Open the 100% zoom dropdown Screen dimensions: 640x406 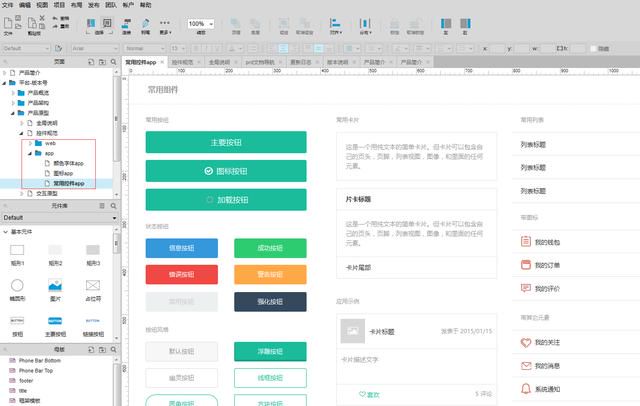(201, 24)
